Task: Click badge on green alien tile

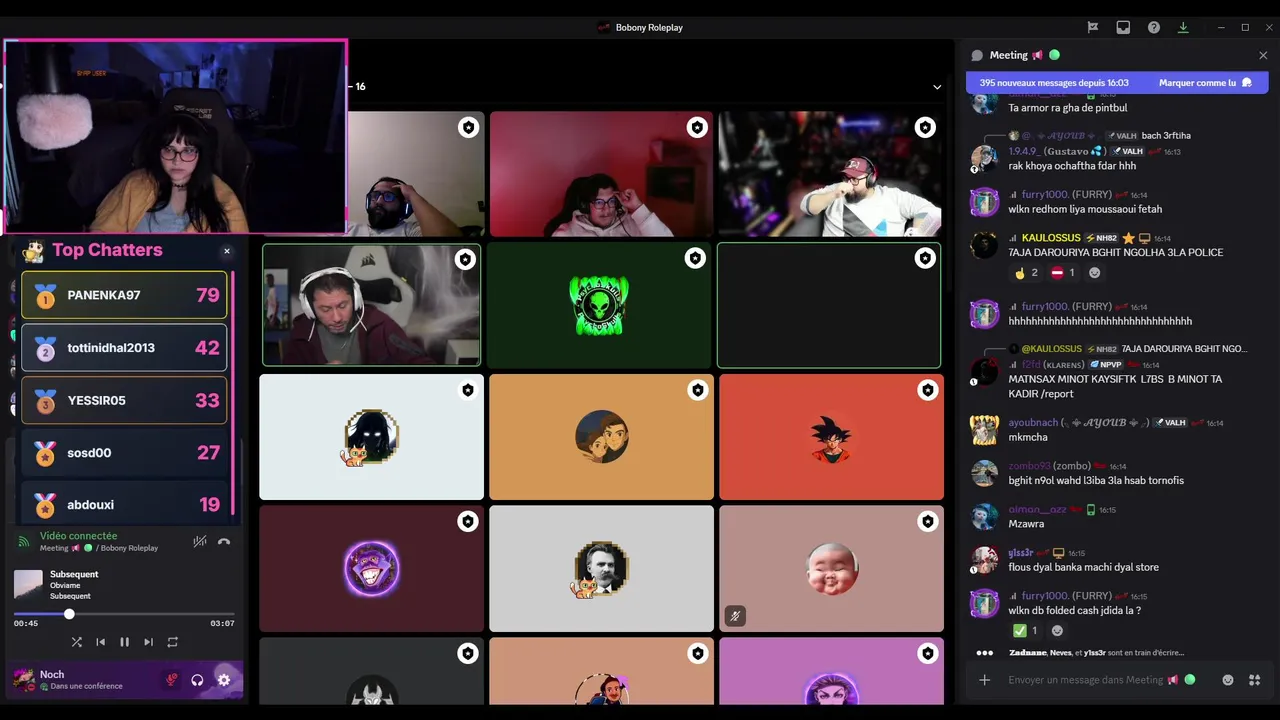Action: [x=695, y=259]
